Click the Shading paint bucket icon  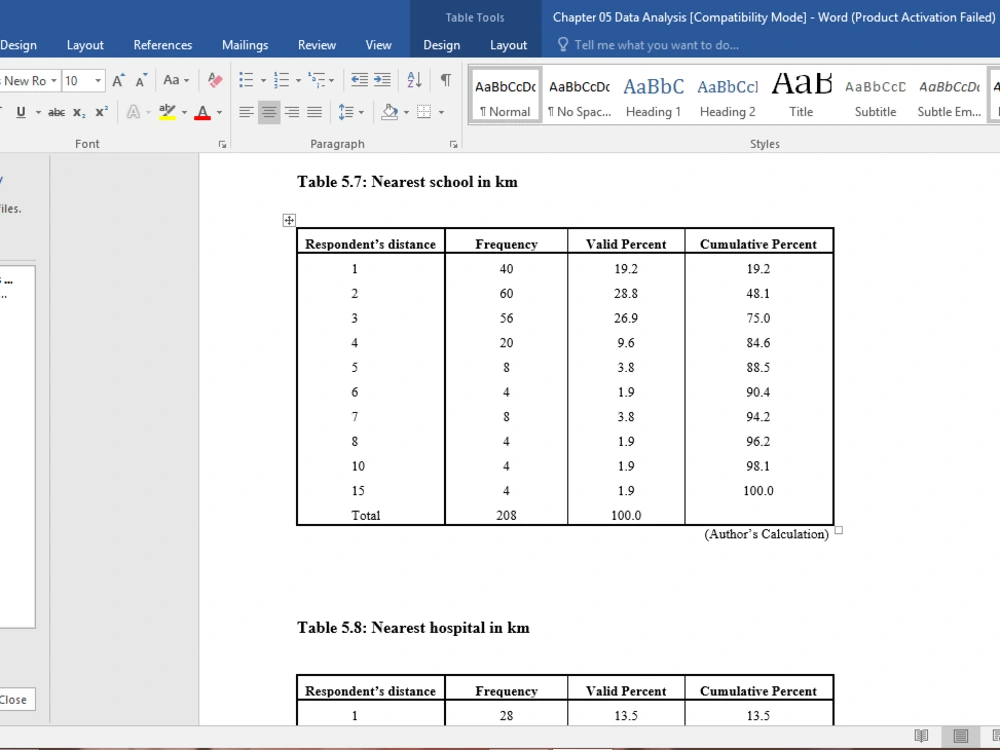click(390, 112)
